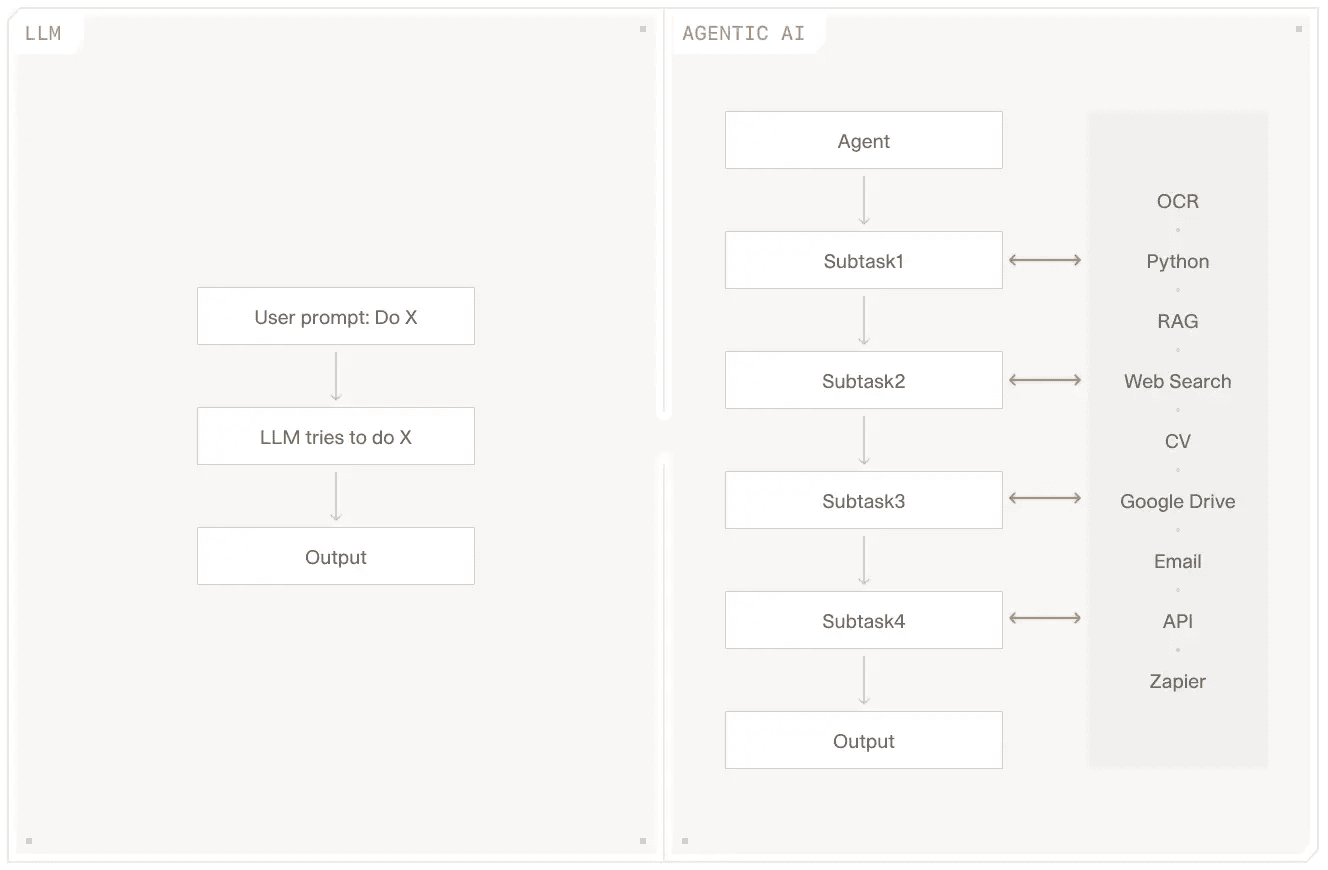Click the Google Drive tool entry
1328x870 pixels.
(x=1178, y=501)
